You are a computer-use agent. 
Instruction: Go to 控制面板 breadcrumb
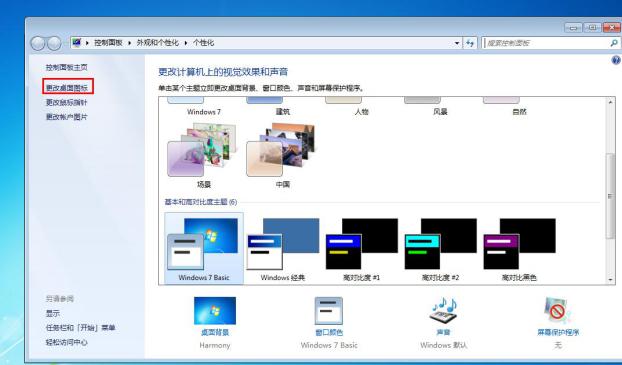click(108, 43)
